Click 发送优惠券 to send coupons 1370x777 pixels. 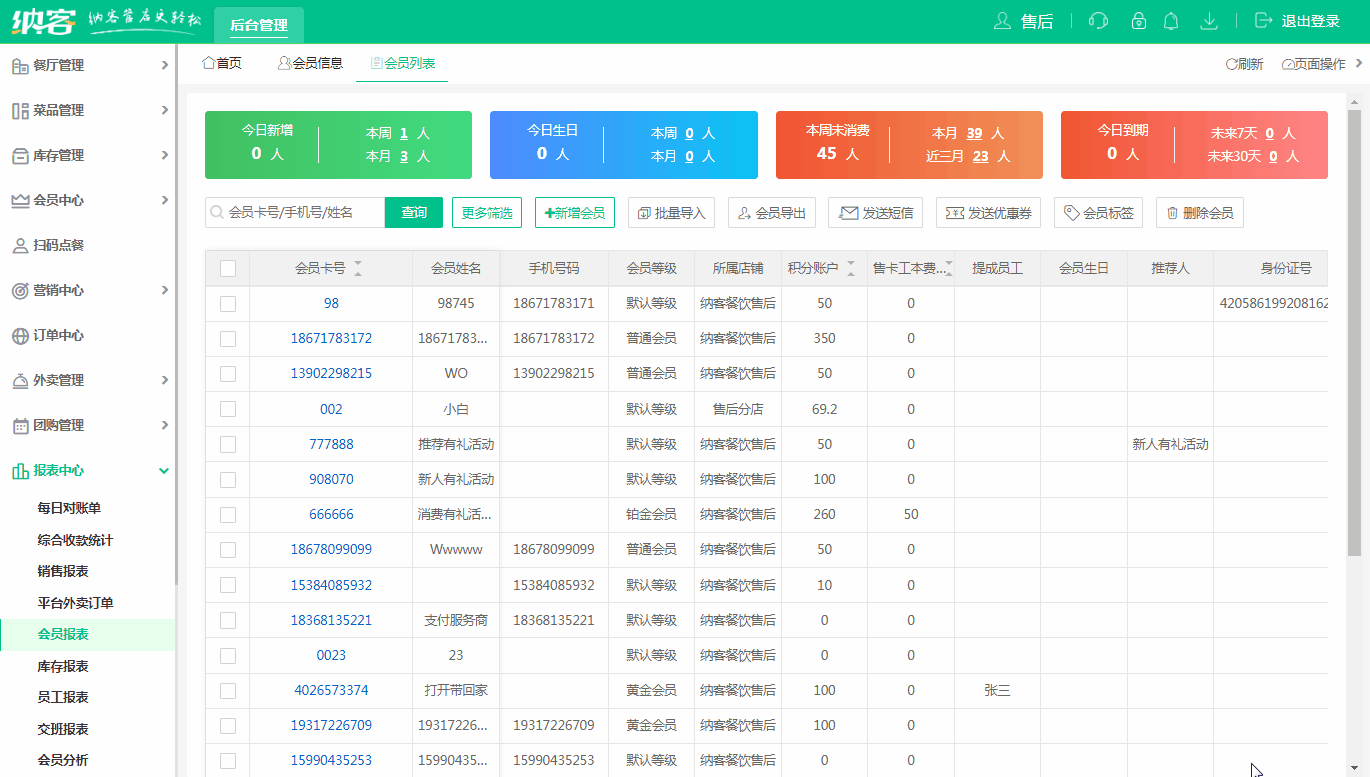988,212
